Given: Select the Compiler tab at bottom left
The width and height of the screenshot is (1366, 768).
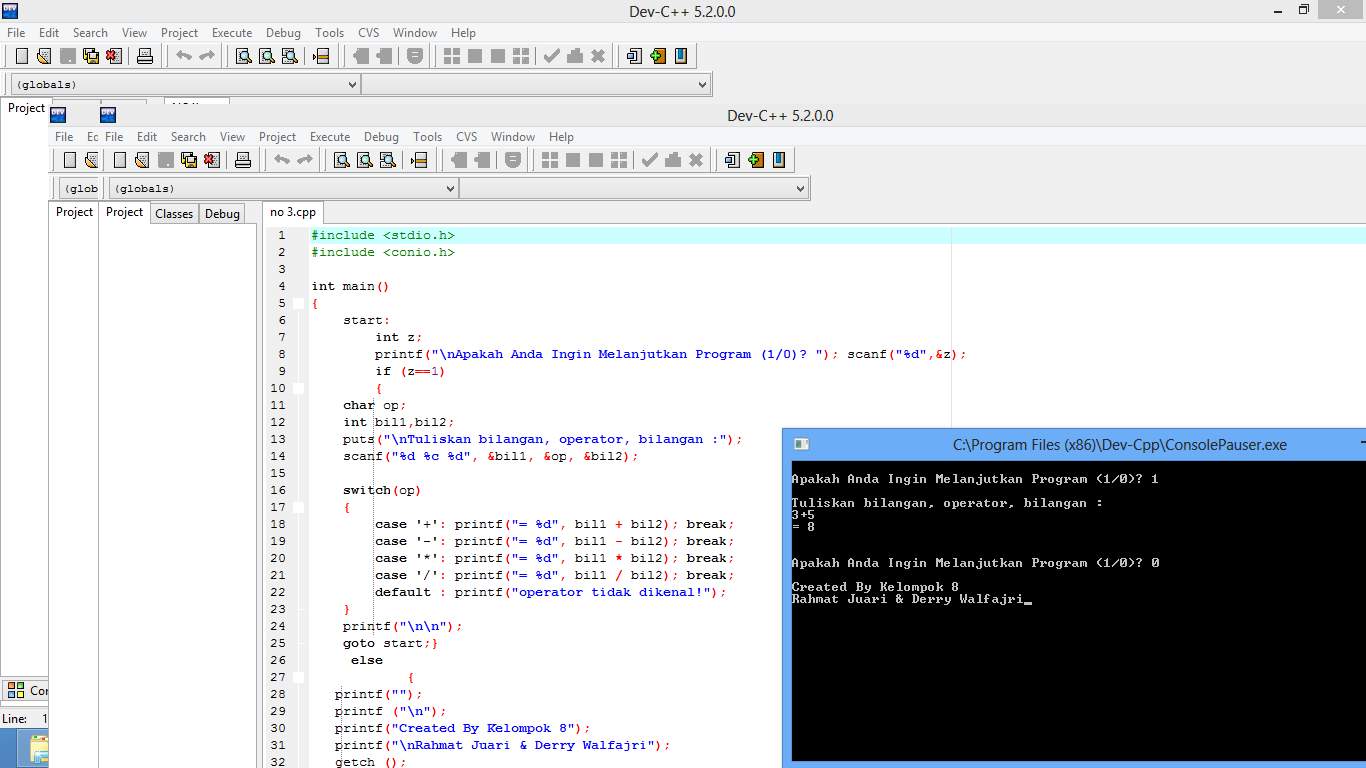Looking at the screenshot, I should point(27,690).
